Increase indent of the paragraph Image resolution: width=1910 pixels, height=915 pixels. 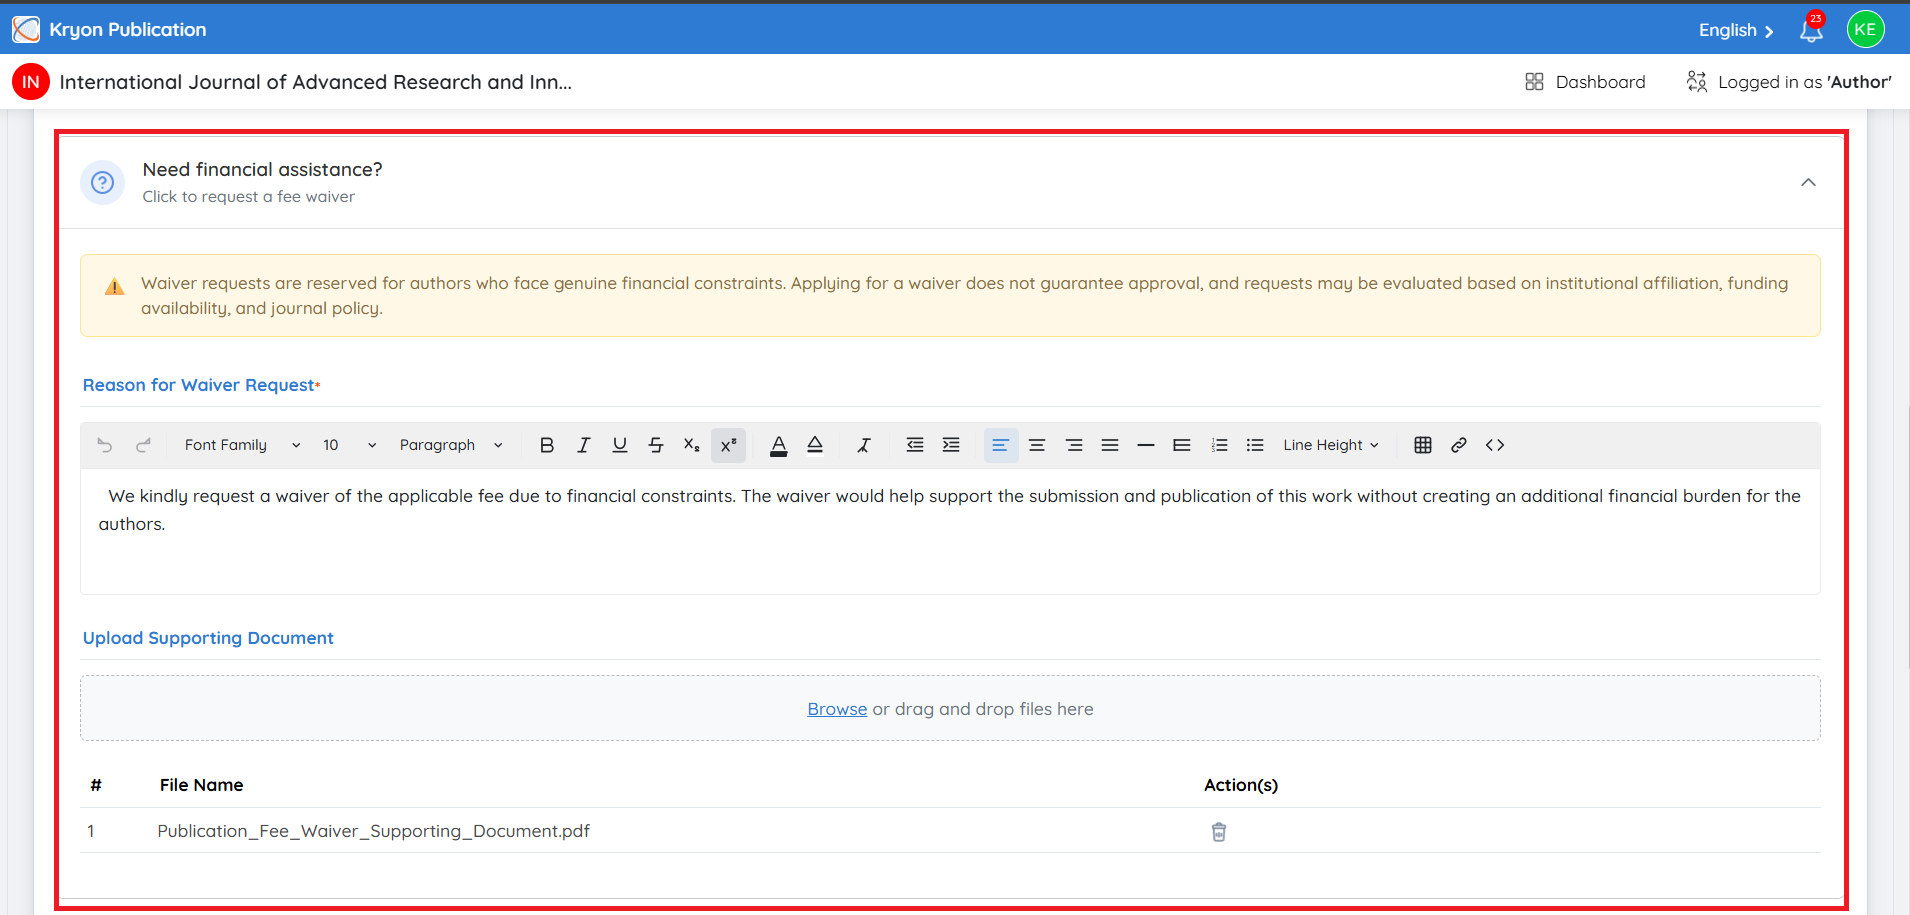point(951,445)
